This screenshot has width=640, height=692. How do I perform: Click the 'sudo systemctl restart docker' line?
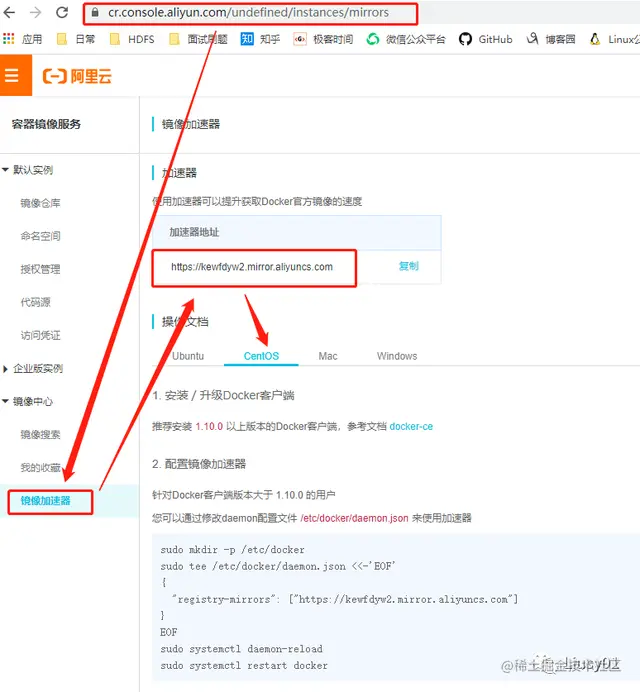click(x=244, y=666)
